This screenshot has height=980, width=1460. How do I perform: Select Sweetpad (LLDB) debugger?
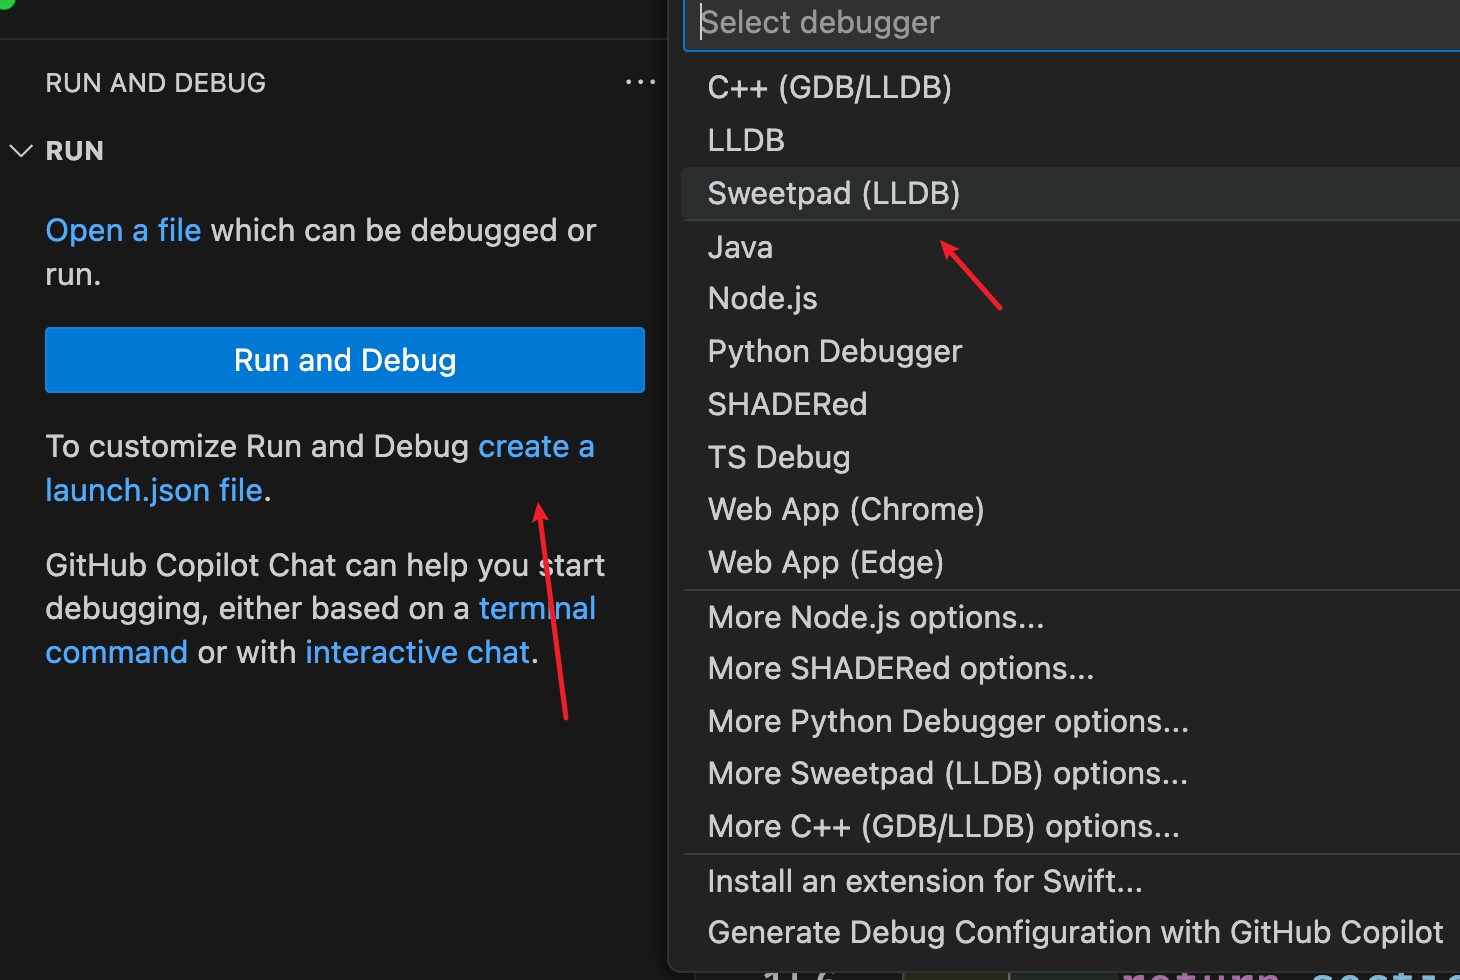(x=833, y=194)
